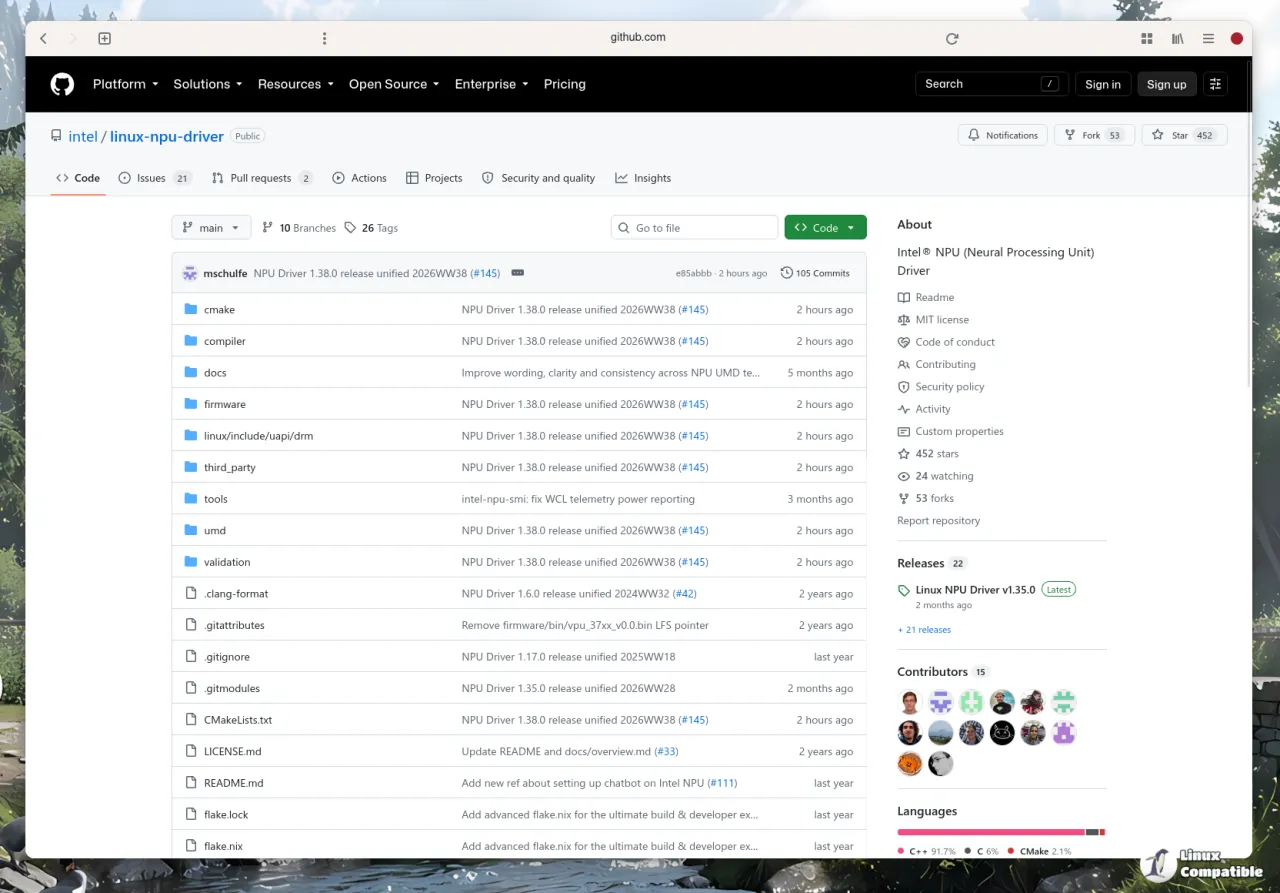Open the browser library icon
1280x893 pixels.
(1178, 38)
